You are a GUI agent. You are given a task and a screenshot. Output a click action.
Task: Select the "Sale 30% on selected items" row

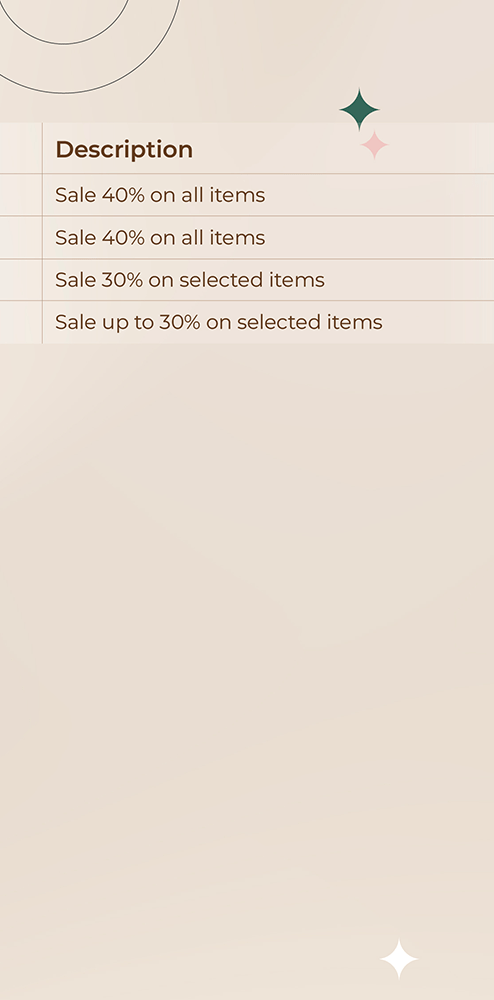point(268,279)
